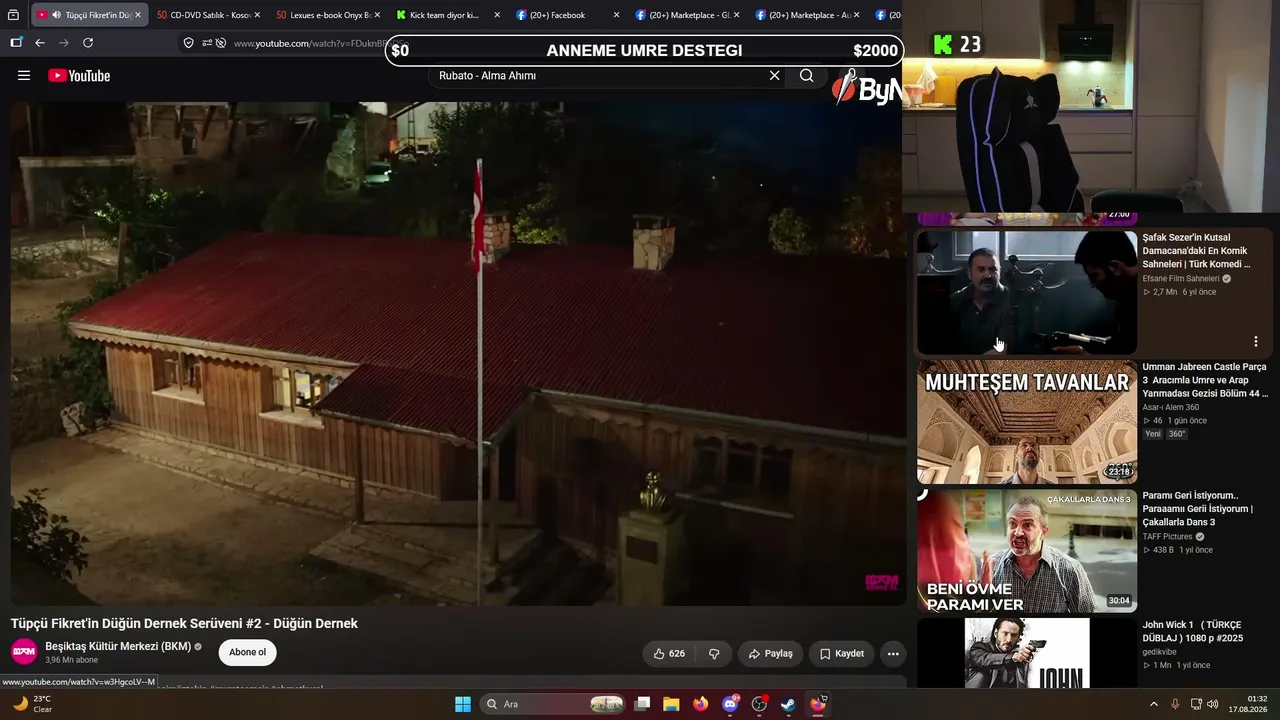Clear the YouTube search text
The image size is (1280, 720).
click(x=774, y=76)
